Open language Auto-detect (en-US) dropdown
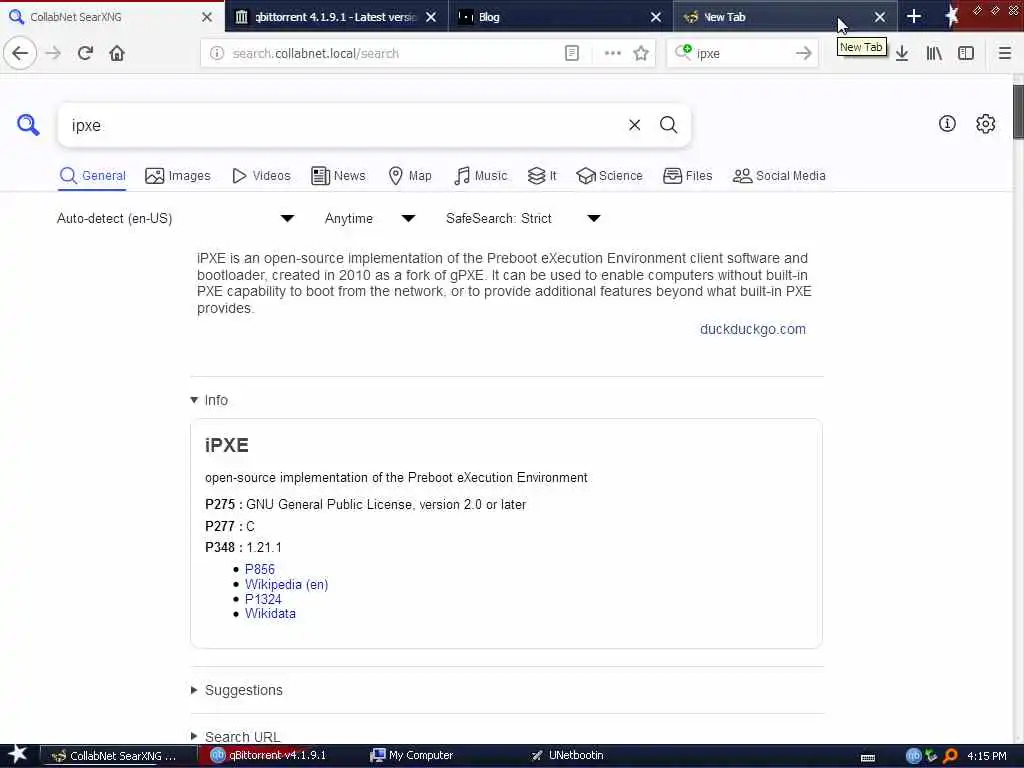 175,218
